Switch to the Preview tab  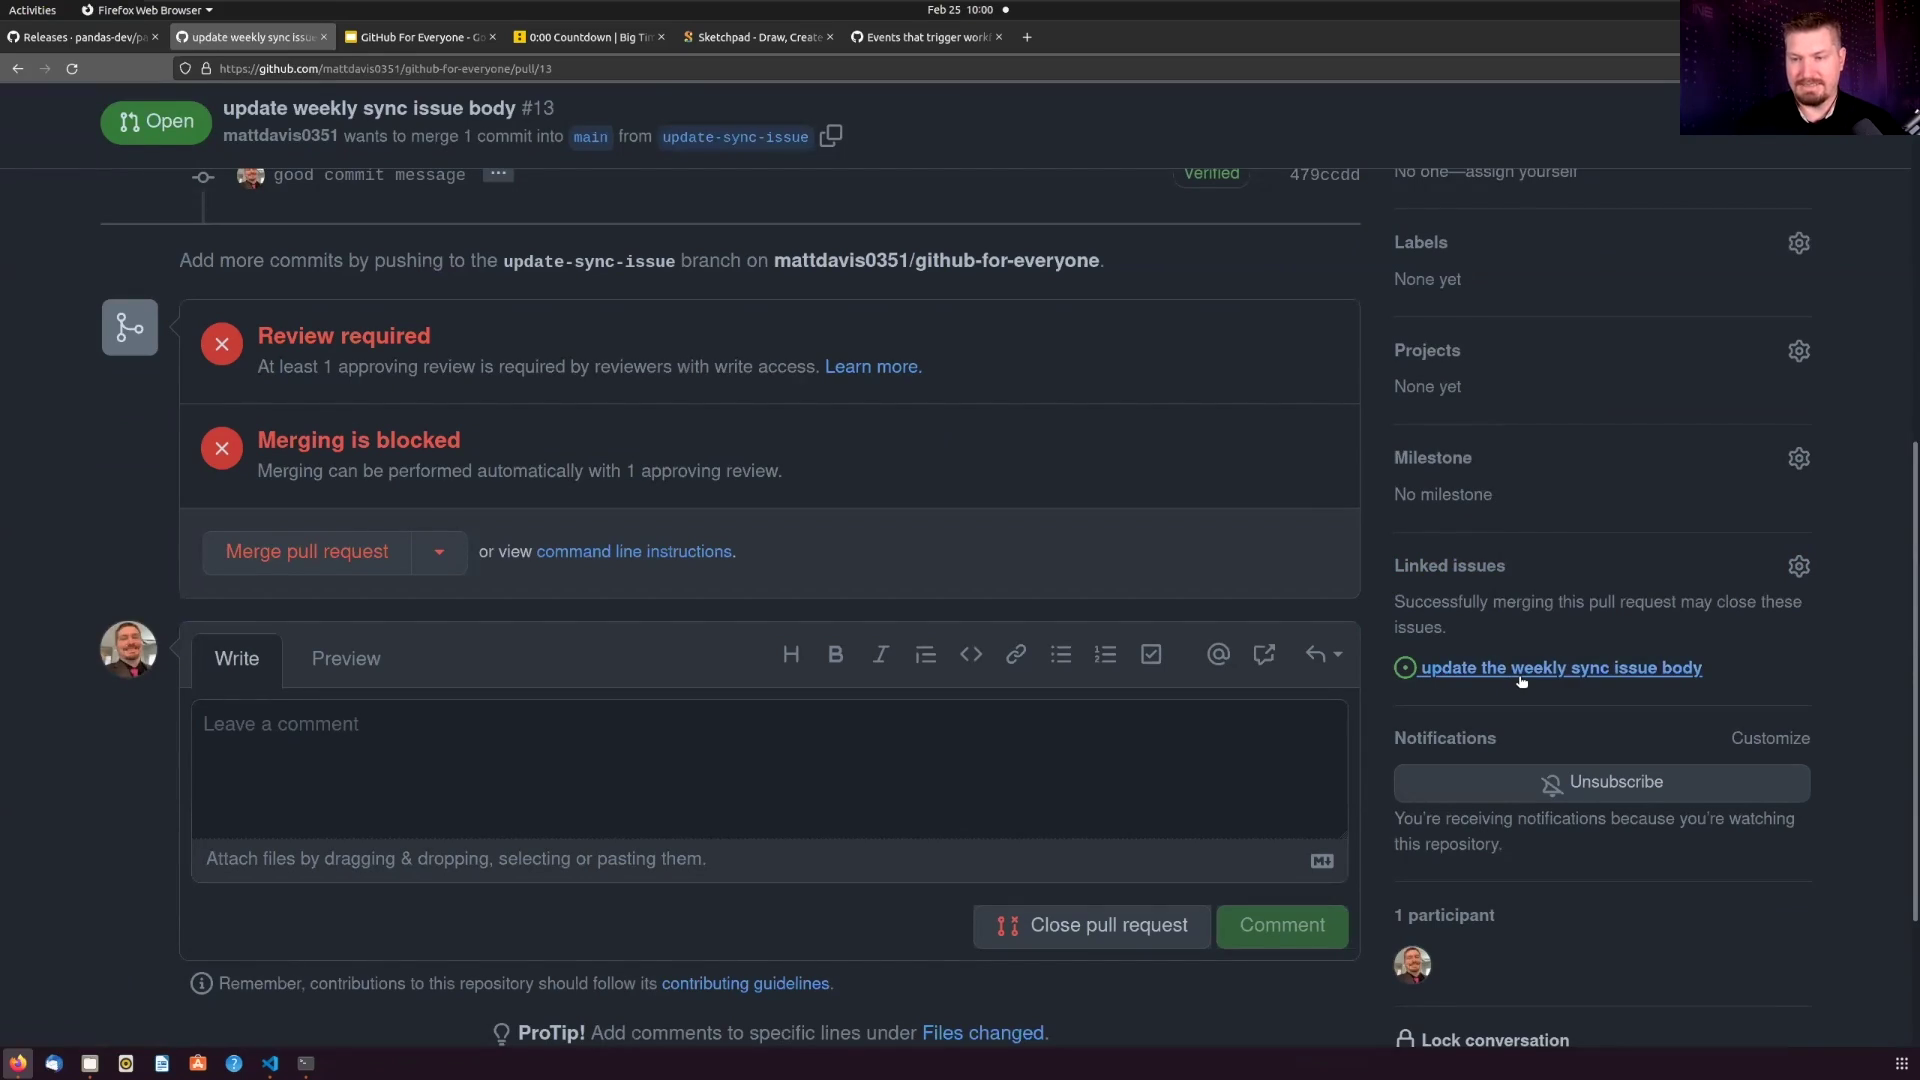click(x=345, y=659)
